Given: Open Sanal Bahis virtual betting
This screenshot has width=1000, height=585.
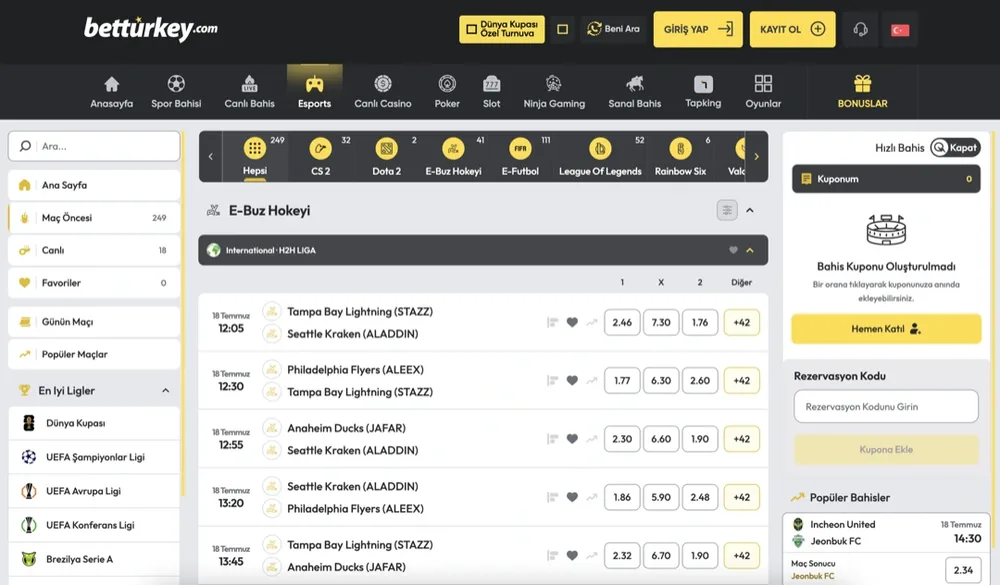Looking at the screenshot, I should click(635, 92).
